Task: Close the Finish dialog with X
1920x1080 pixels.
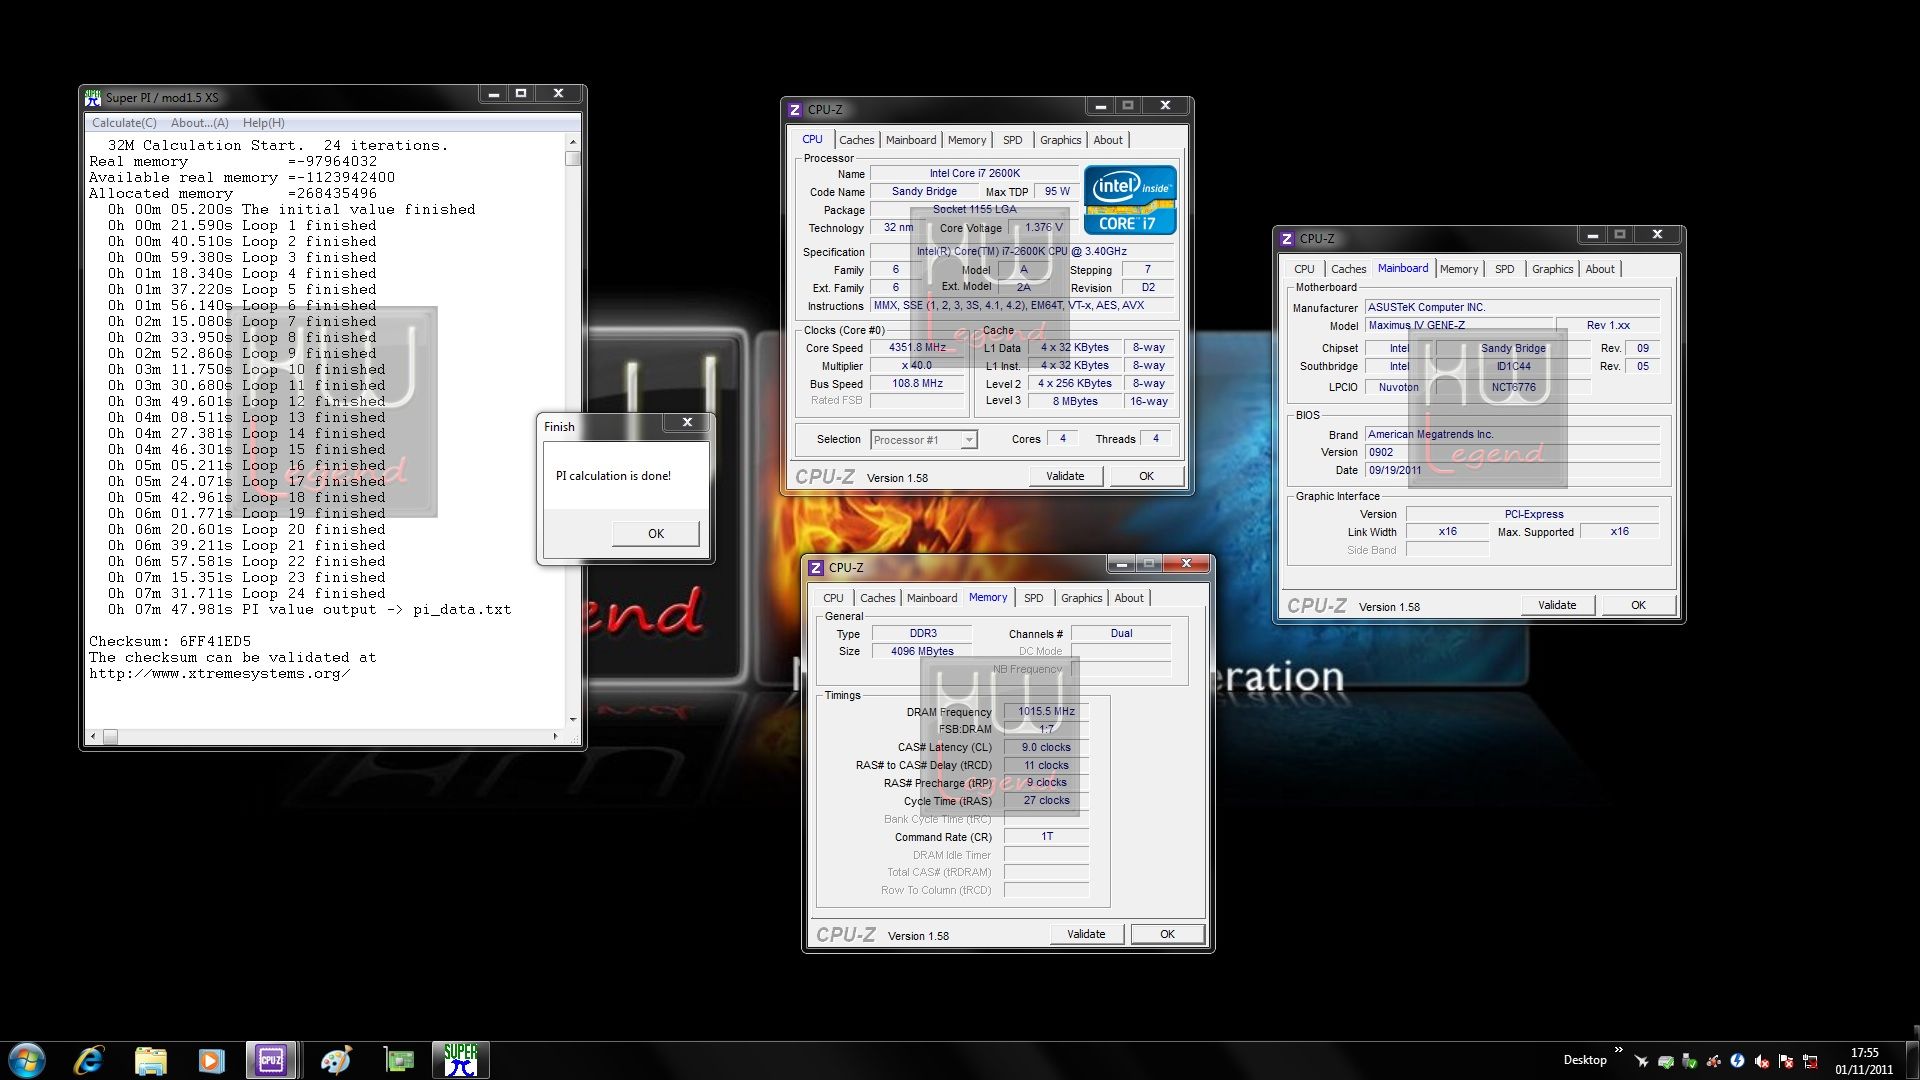Action: 687,423
